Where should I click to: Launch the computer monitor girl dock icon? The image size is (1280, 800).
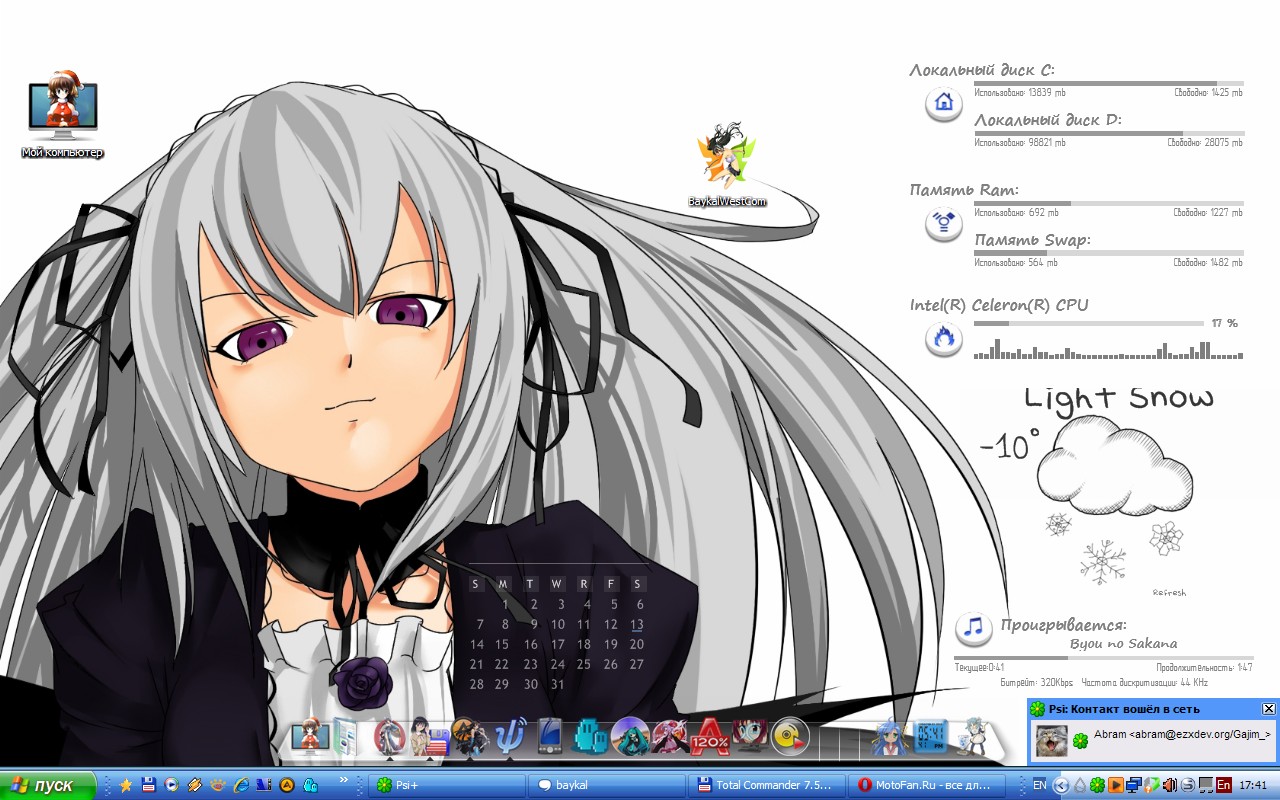(x=309, y=737)
